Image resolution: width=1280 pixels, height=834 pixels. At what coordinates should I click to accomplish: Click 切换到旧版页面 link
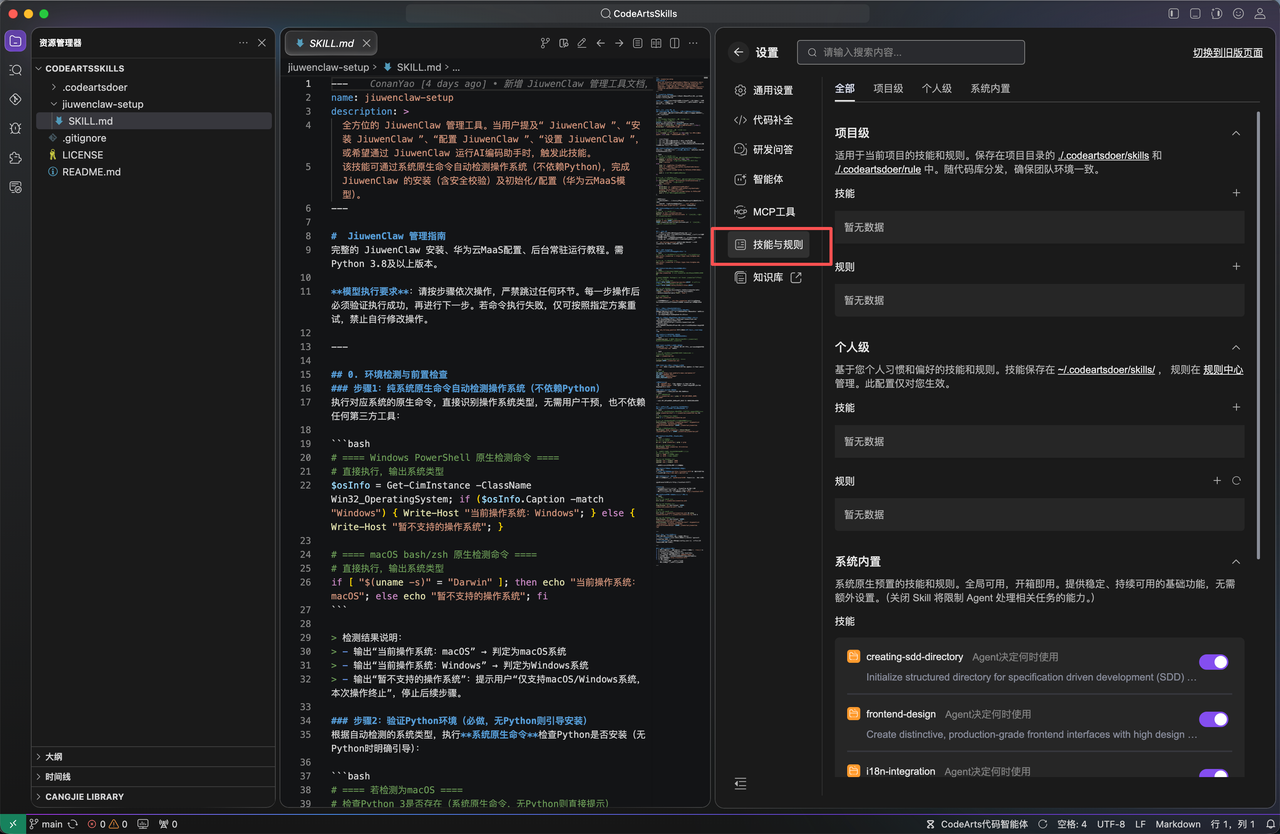(x=1228, y=53)
